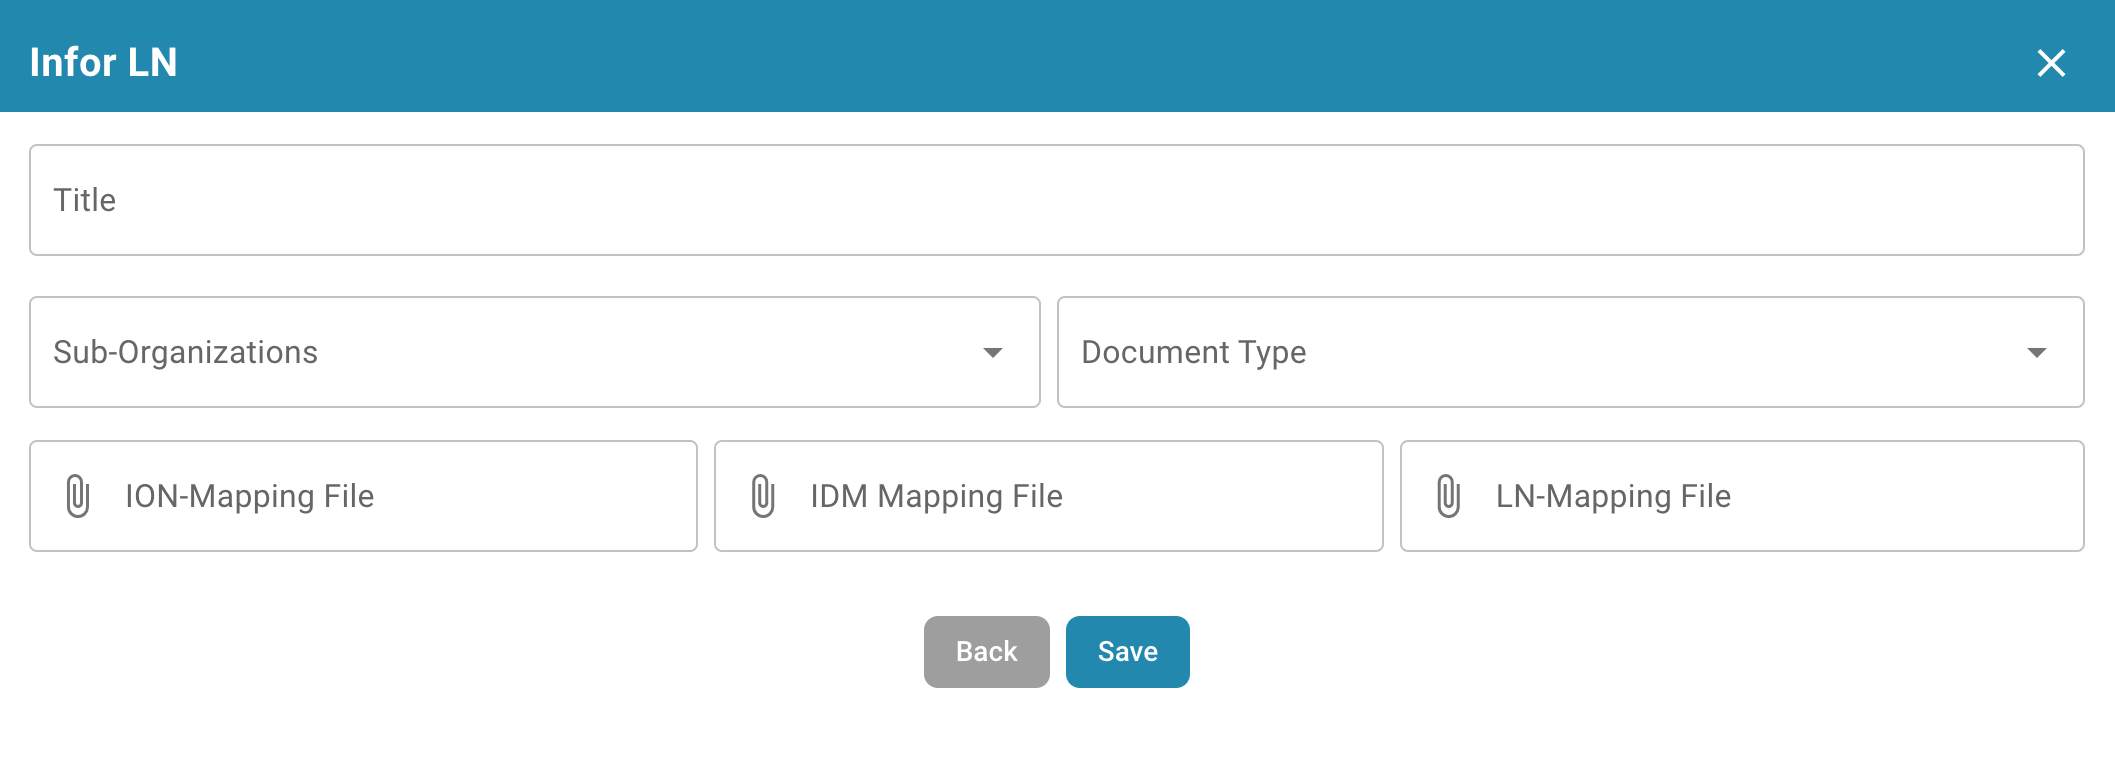
Task: Select the ION-Mapping File label text
Action: point(249,496)
